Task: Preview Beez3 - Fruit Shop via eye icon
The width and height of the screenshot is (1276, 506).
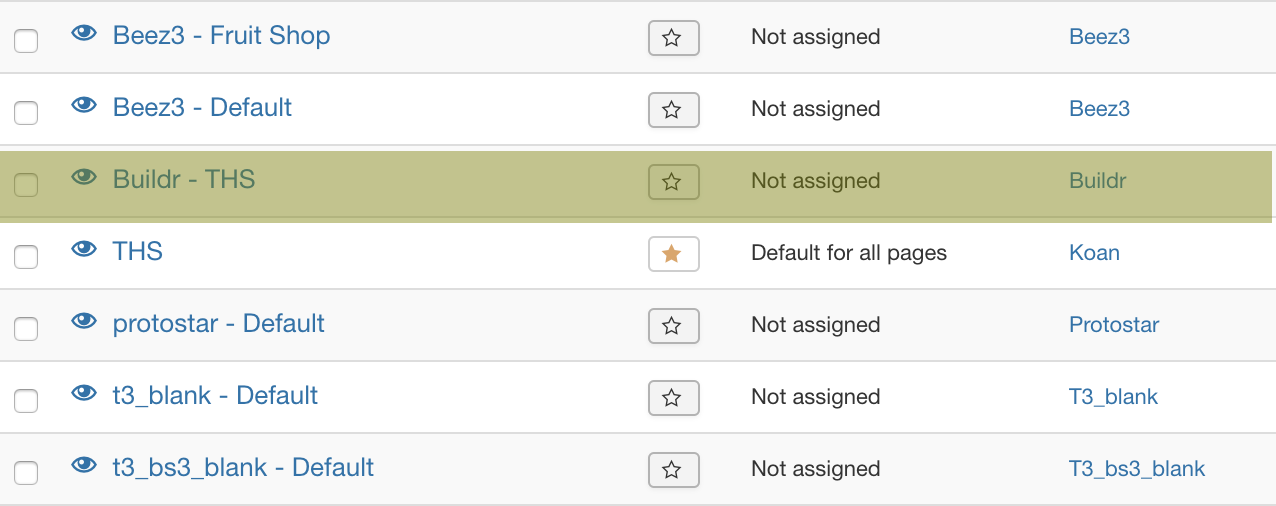Action: point(84,34)
